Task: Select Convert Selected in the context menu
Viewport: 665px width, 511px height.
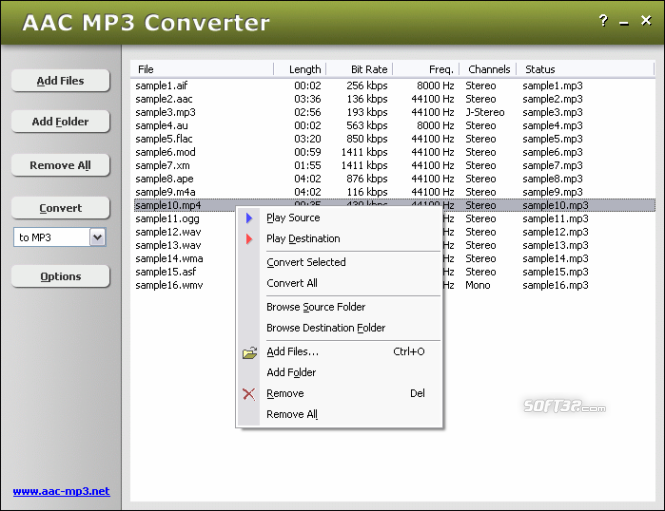Action: (x=306, y=262)
